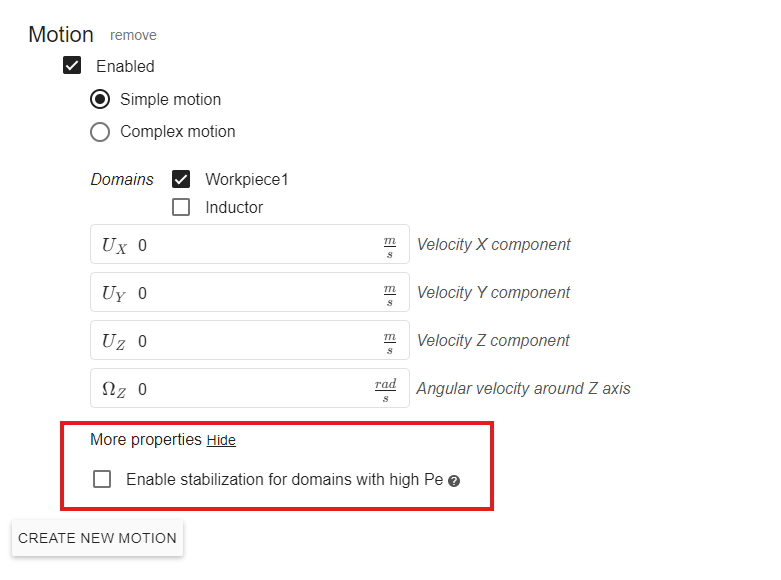Choose the Complex motion radio button
781x580 pixels.
[x=100, y=131]
